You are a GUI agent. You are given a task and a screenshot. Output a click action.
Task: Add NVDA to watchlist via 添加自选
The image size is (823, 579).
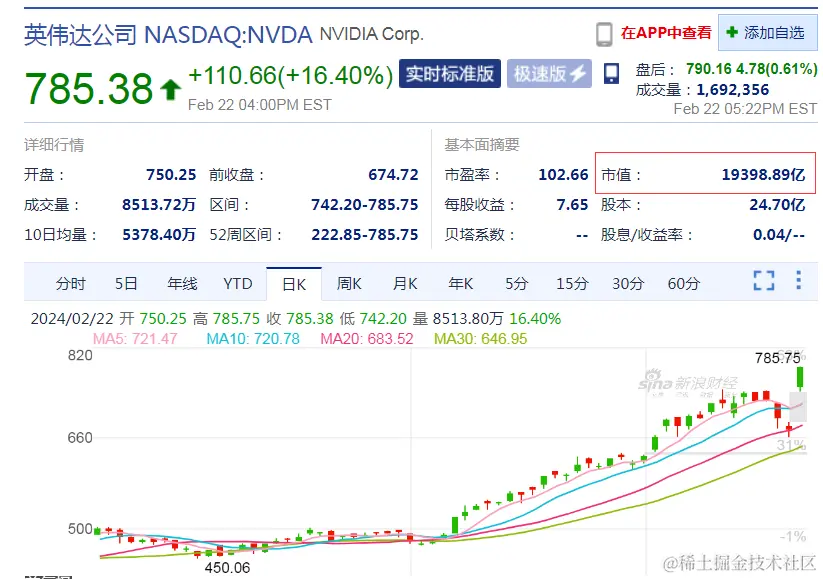767,33
